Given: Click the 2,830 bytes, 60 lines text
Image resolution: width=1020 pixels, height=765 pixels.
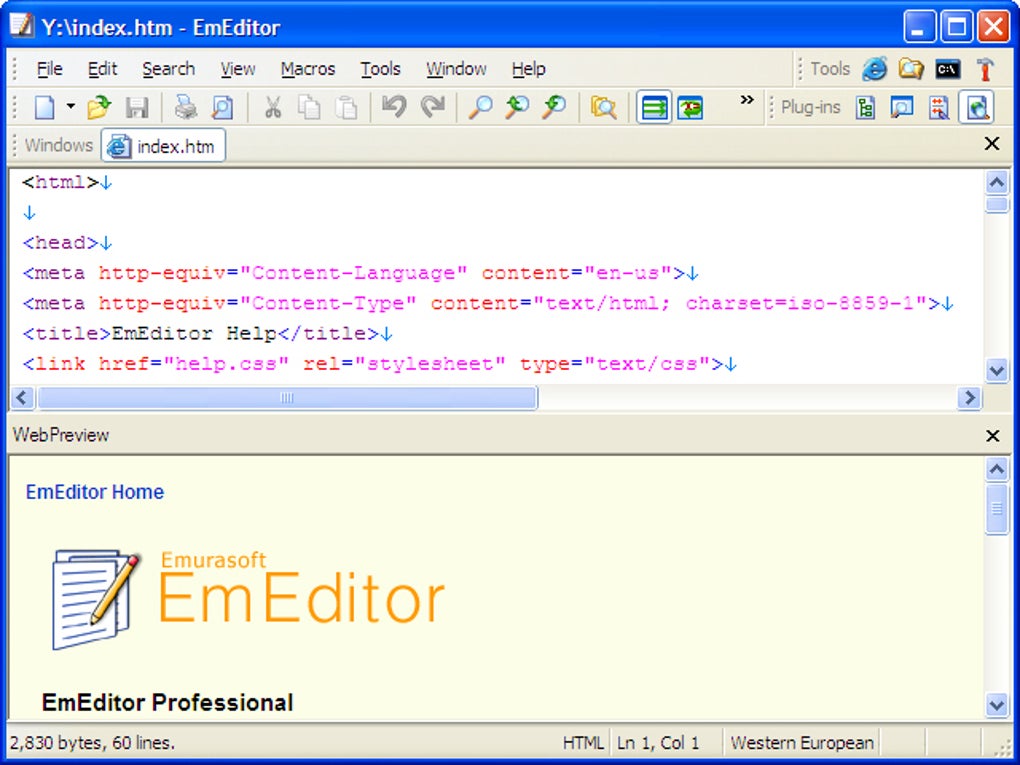Looking at the screenshot, I should (92, 743).
